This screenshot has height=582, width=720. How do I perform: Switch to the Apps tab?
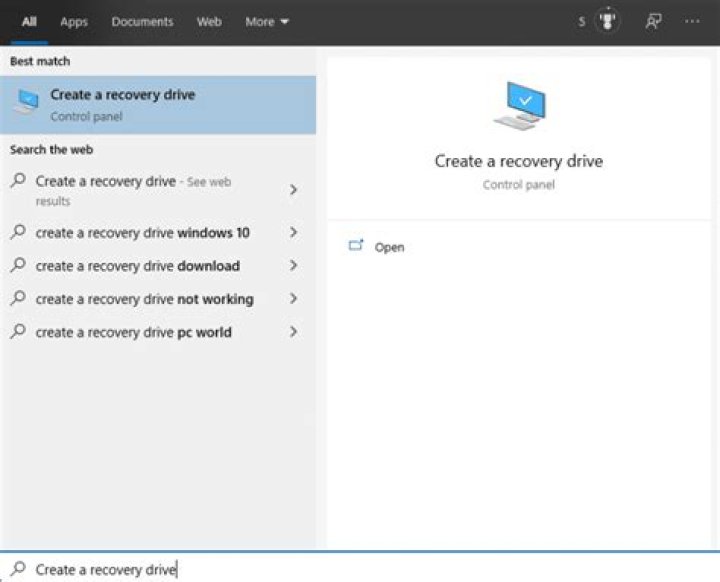74,22
